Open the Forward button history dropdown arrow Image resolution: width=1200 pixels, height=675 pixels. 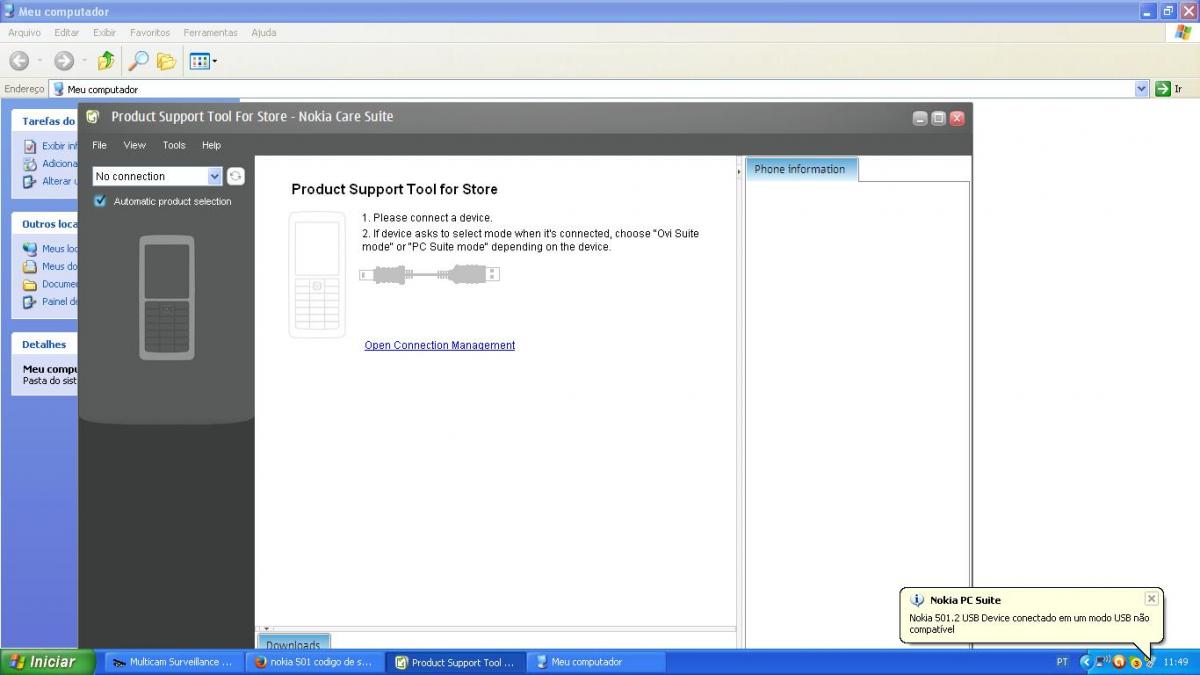click(x=84, y=61)
